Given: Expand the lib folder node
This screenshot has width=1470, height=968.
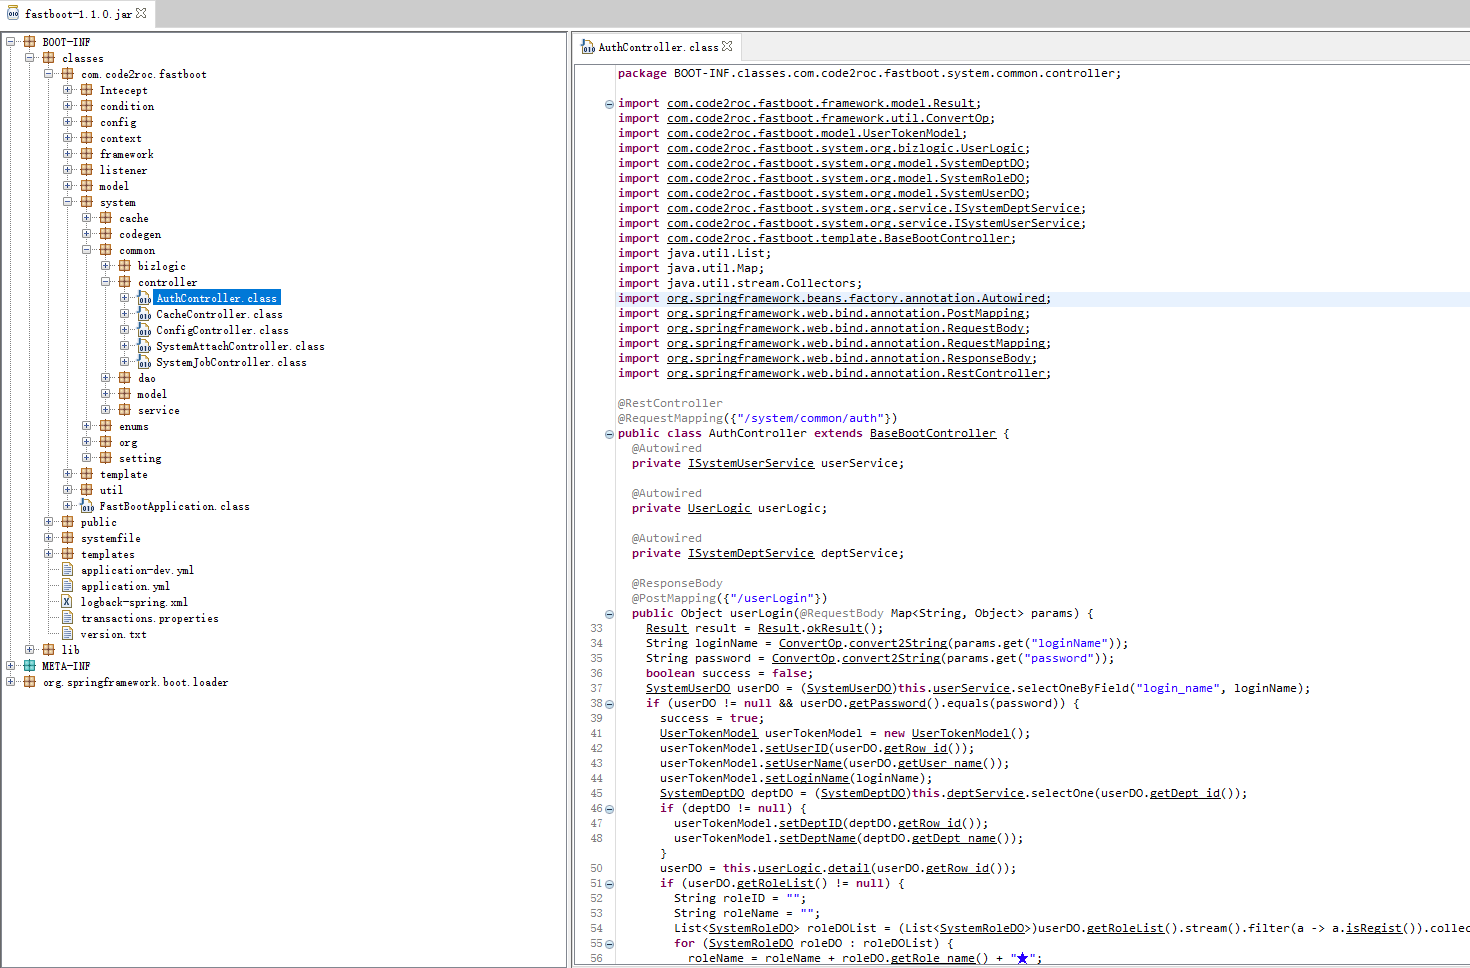Looking at the screenshot, I should coord(30,650).
